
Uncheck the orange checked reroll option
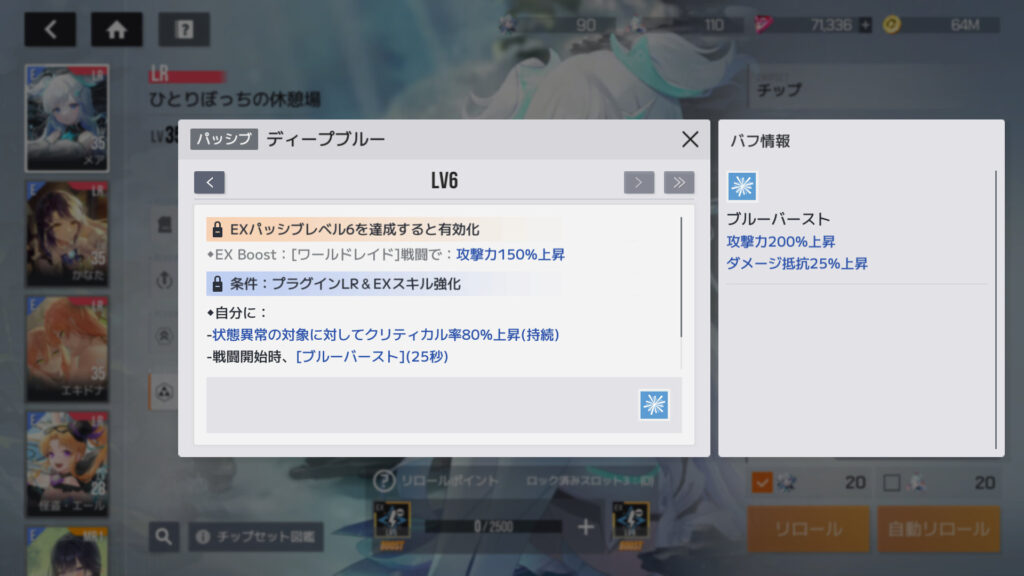(x=762, y=483)
